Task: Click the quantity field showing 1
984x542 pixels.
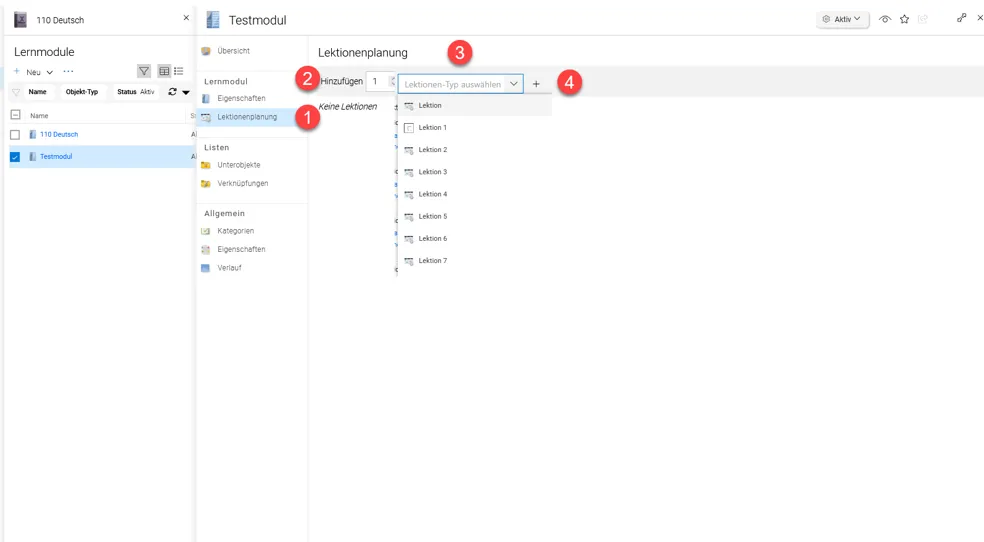Action: [x=378, y=82]
